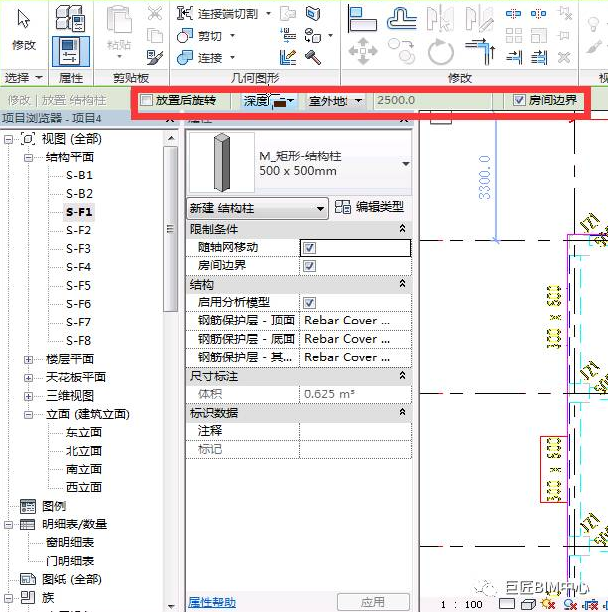Select 门明细表 schedule

tap(70, 561)
